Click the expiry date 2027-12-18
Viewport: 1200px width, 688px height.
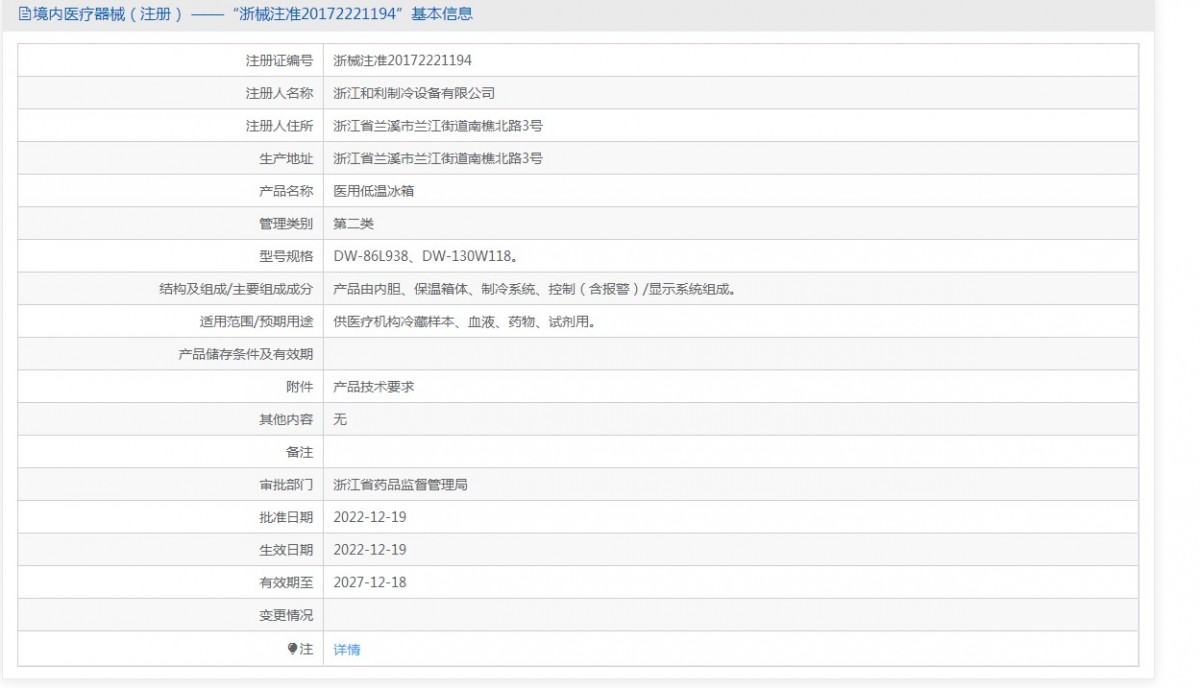point(370,583)
